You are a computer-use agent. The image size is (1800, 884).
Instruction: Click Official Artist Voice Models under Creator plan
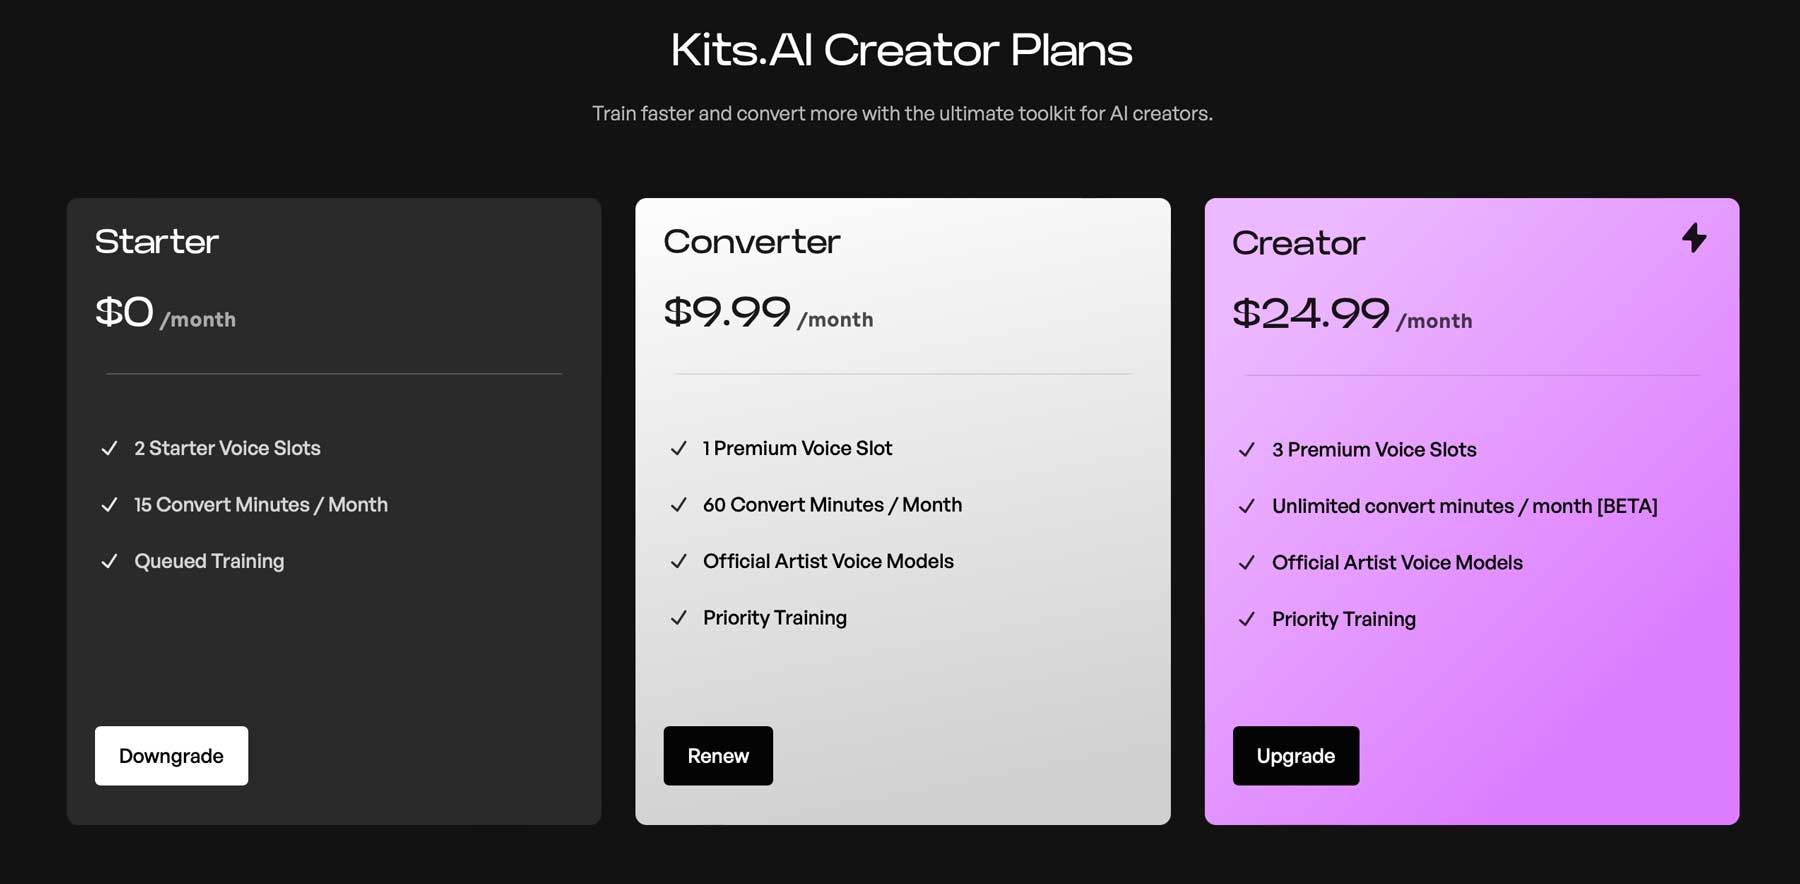1396,562
